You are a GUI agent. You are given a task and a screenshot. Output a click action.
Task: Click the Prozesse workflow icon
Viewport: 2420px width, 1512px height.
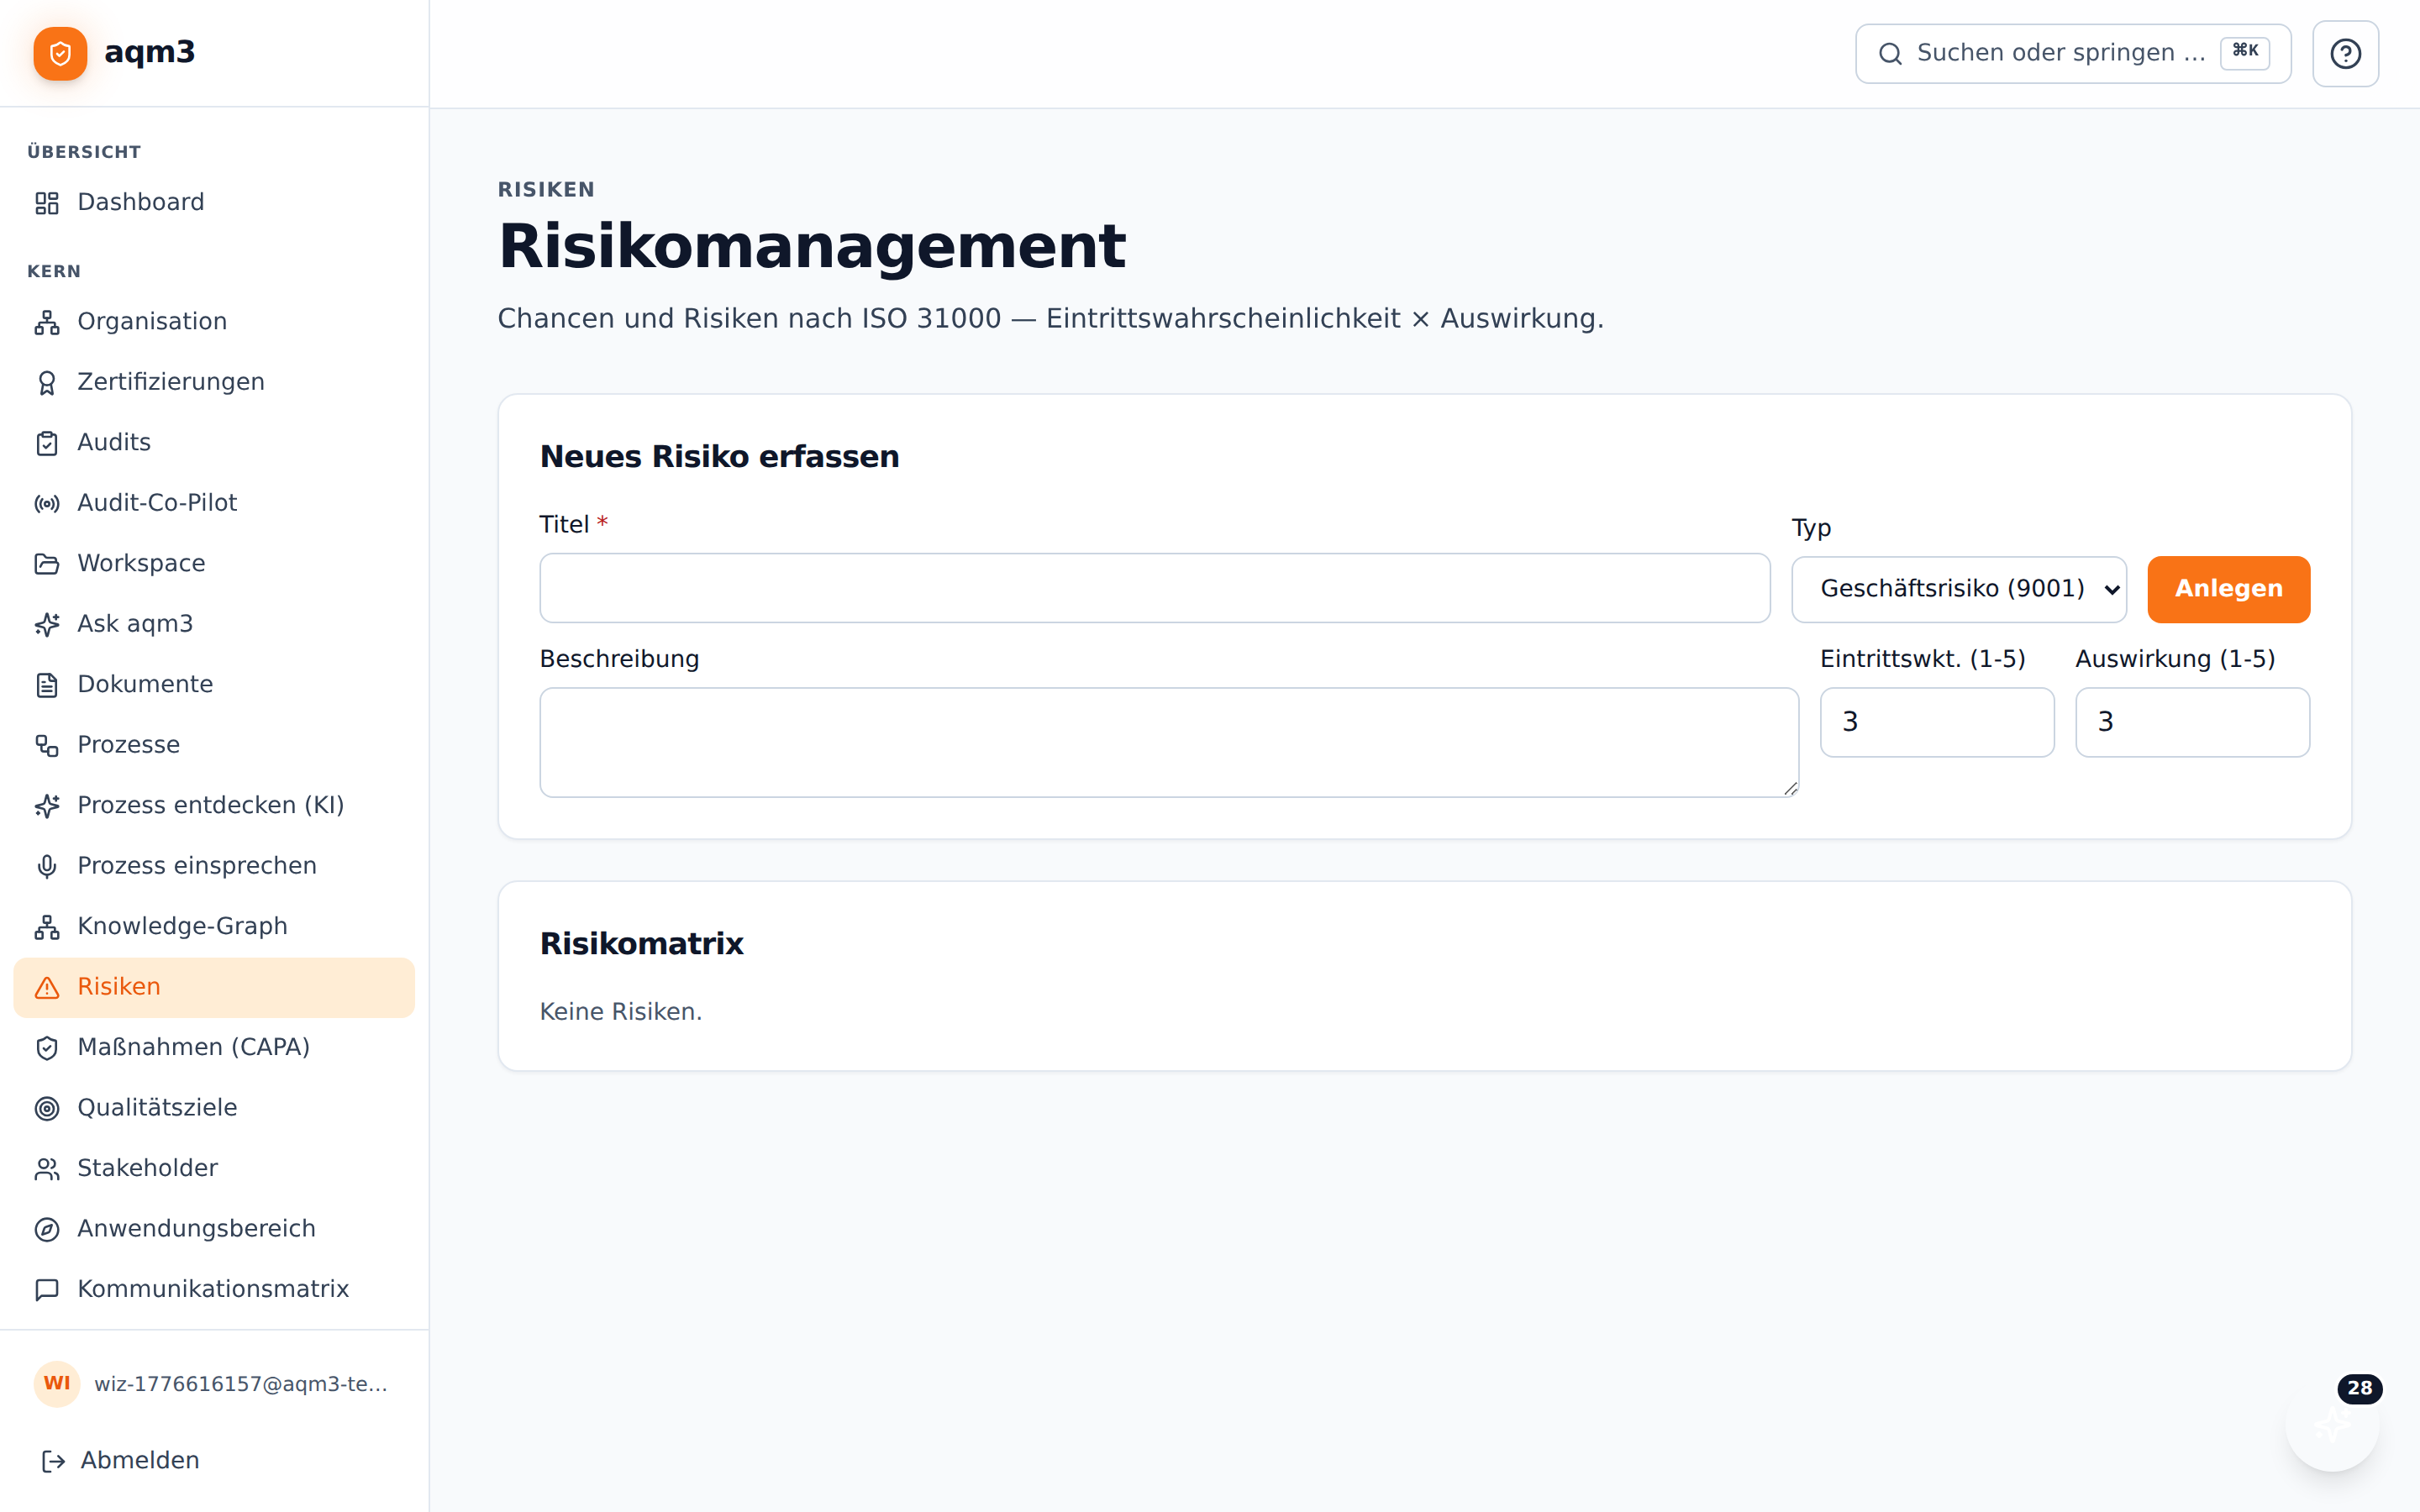click(47, 746)
